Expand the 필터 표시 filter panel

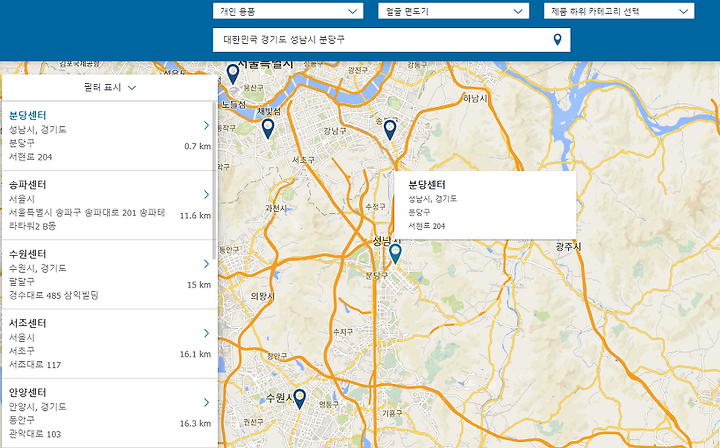pyautogui.click(x=110, y=87)
